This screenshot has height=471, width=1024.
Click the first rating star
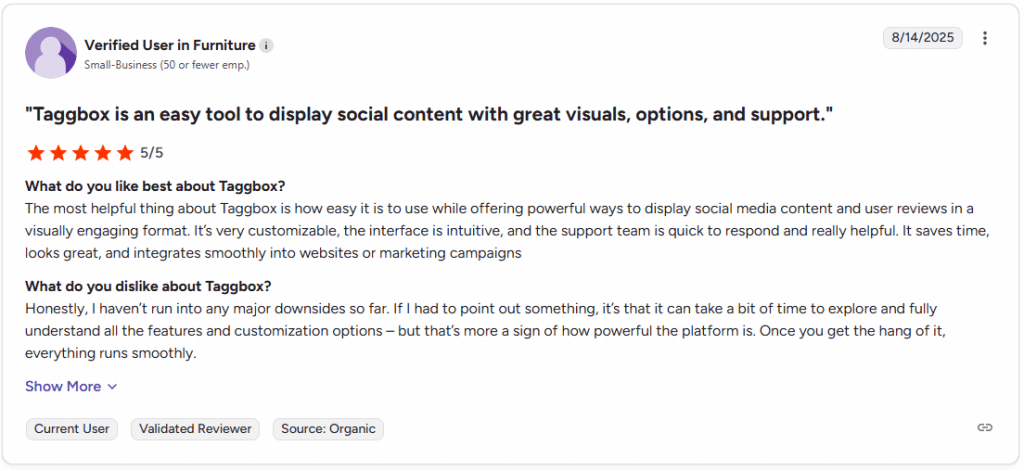click(36, 153)
